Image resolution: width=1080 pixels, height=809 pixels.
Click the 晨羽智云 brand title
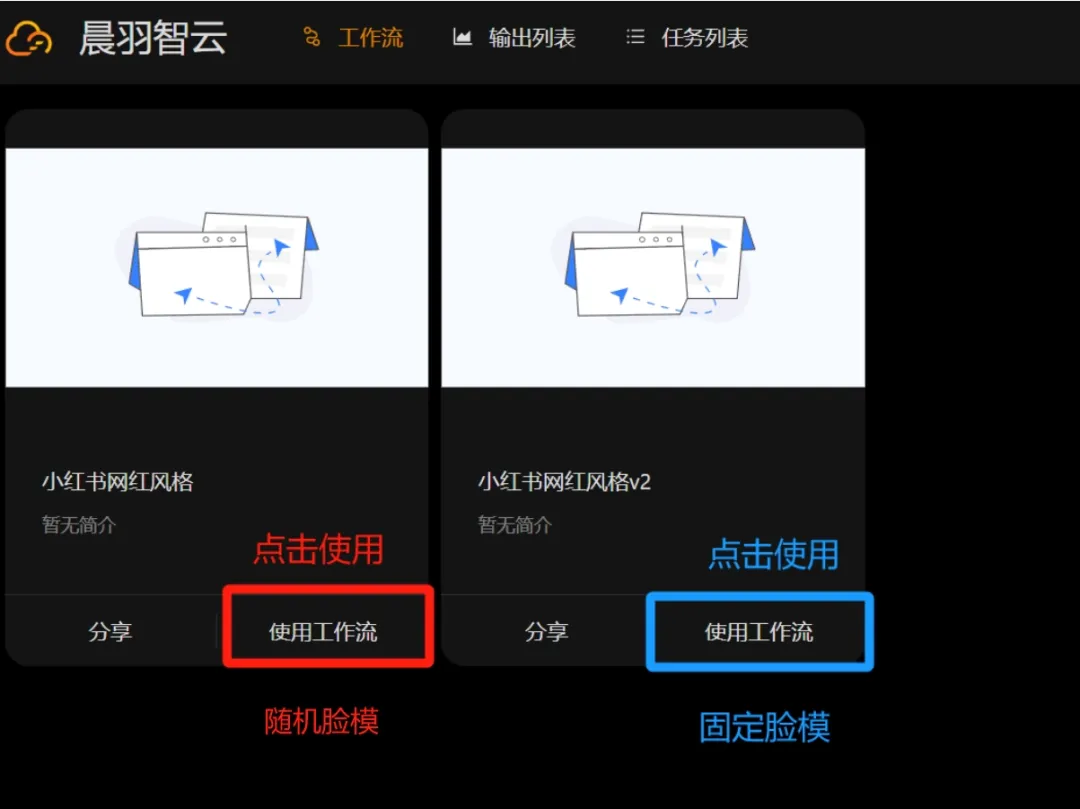(153, 38)
